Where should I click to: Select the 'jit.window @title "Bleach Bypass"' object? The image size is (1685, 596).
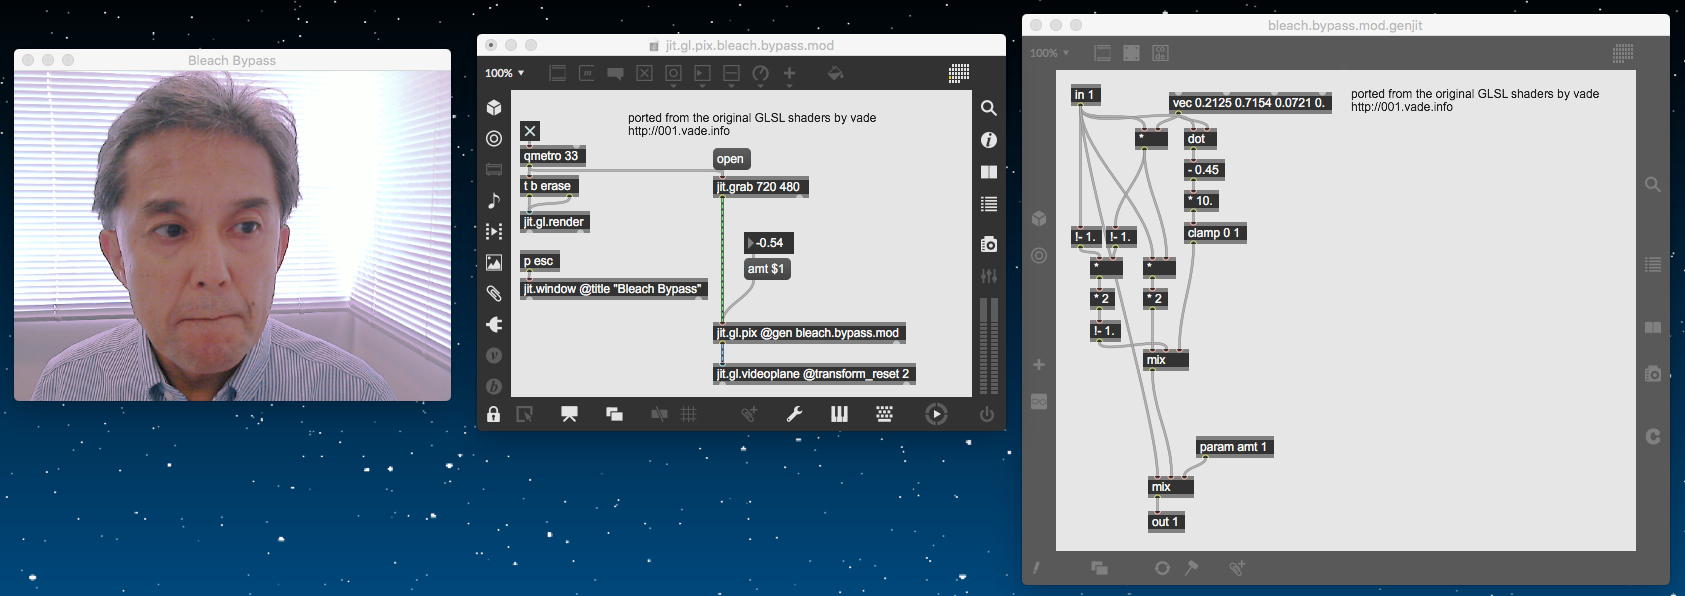click(x=613, y=289)
